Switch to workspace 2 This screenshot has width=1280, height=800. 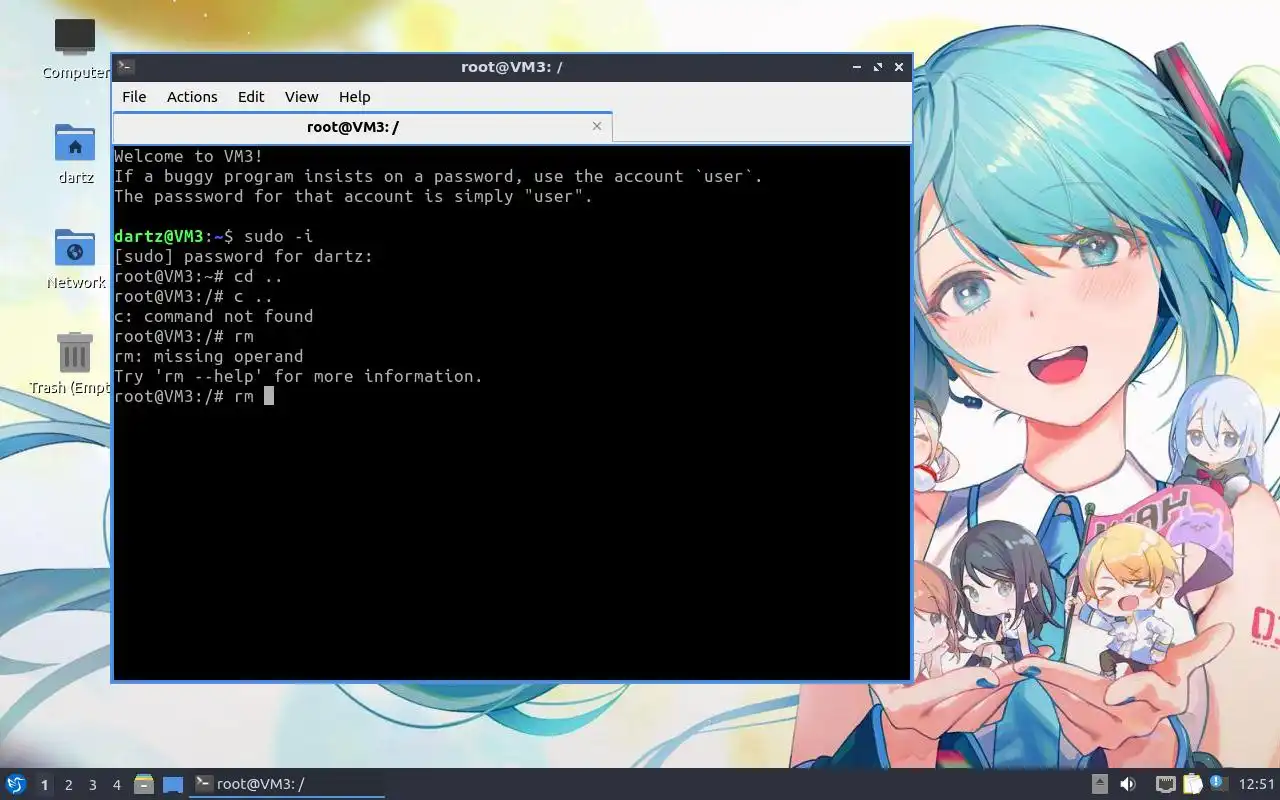pos(69,785)
